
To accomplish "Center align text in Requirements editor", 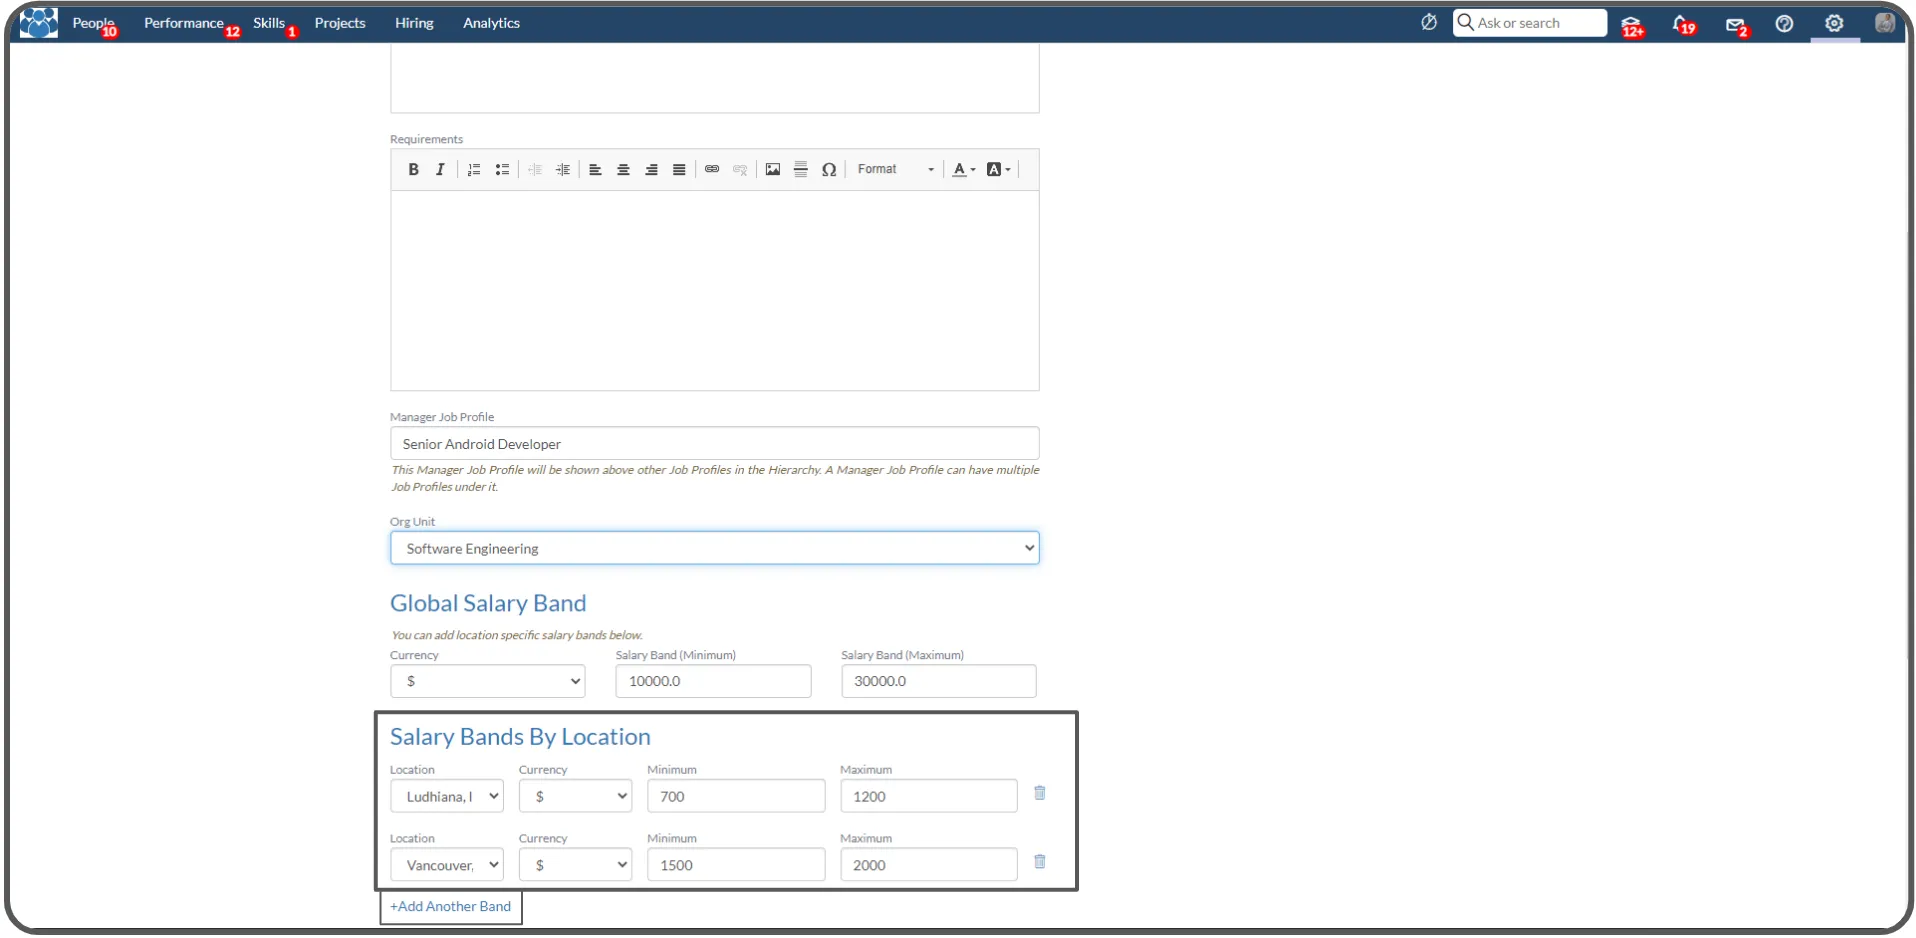I will (x=623, y=170).
